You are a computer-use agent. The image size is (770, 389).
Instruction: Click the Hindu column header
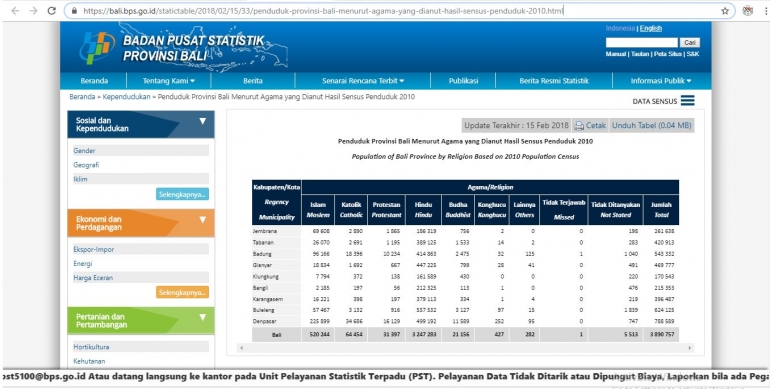tap(424, 210)
